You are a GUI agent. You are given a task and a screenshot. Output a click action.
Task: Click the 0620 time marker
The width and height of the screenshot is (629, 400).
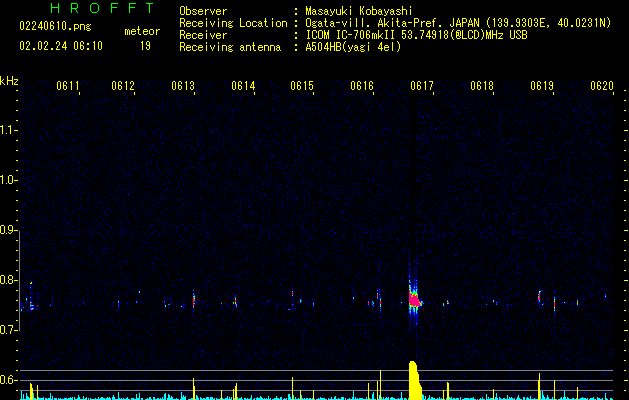(602, 86)
